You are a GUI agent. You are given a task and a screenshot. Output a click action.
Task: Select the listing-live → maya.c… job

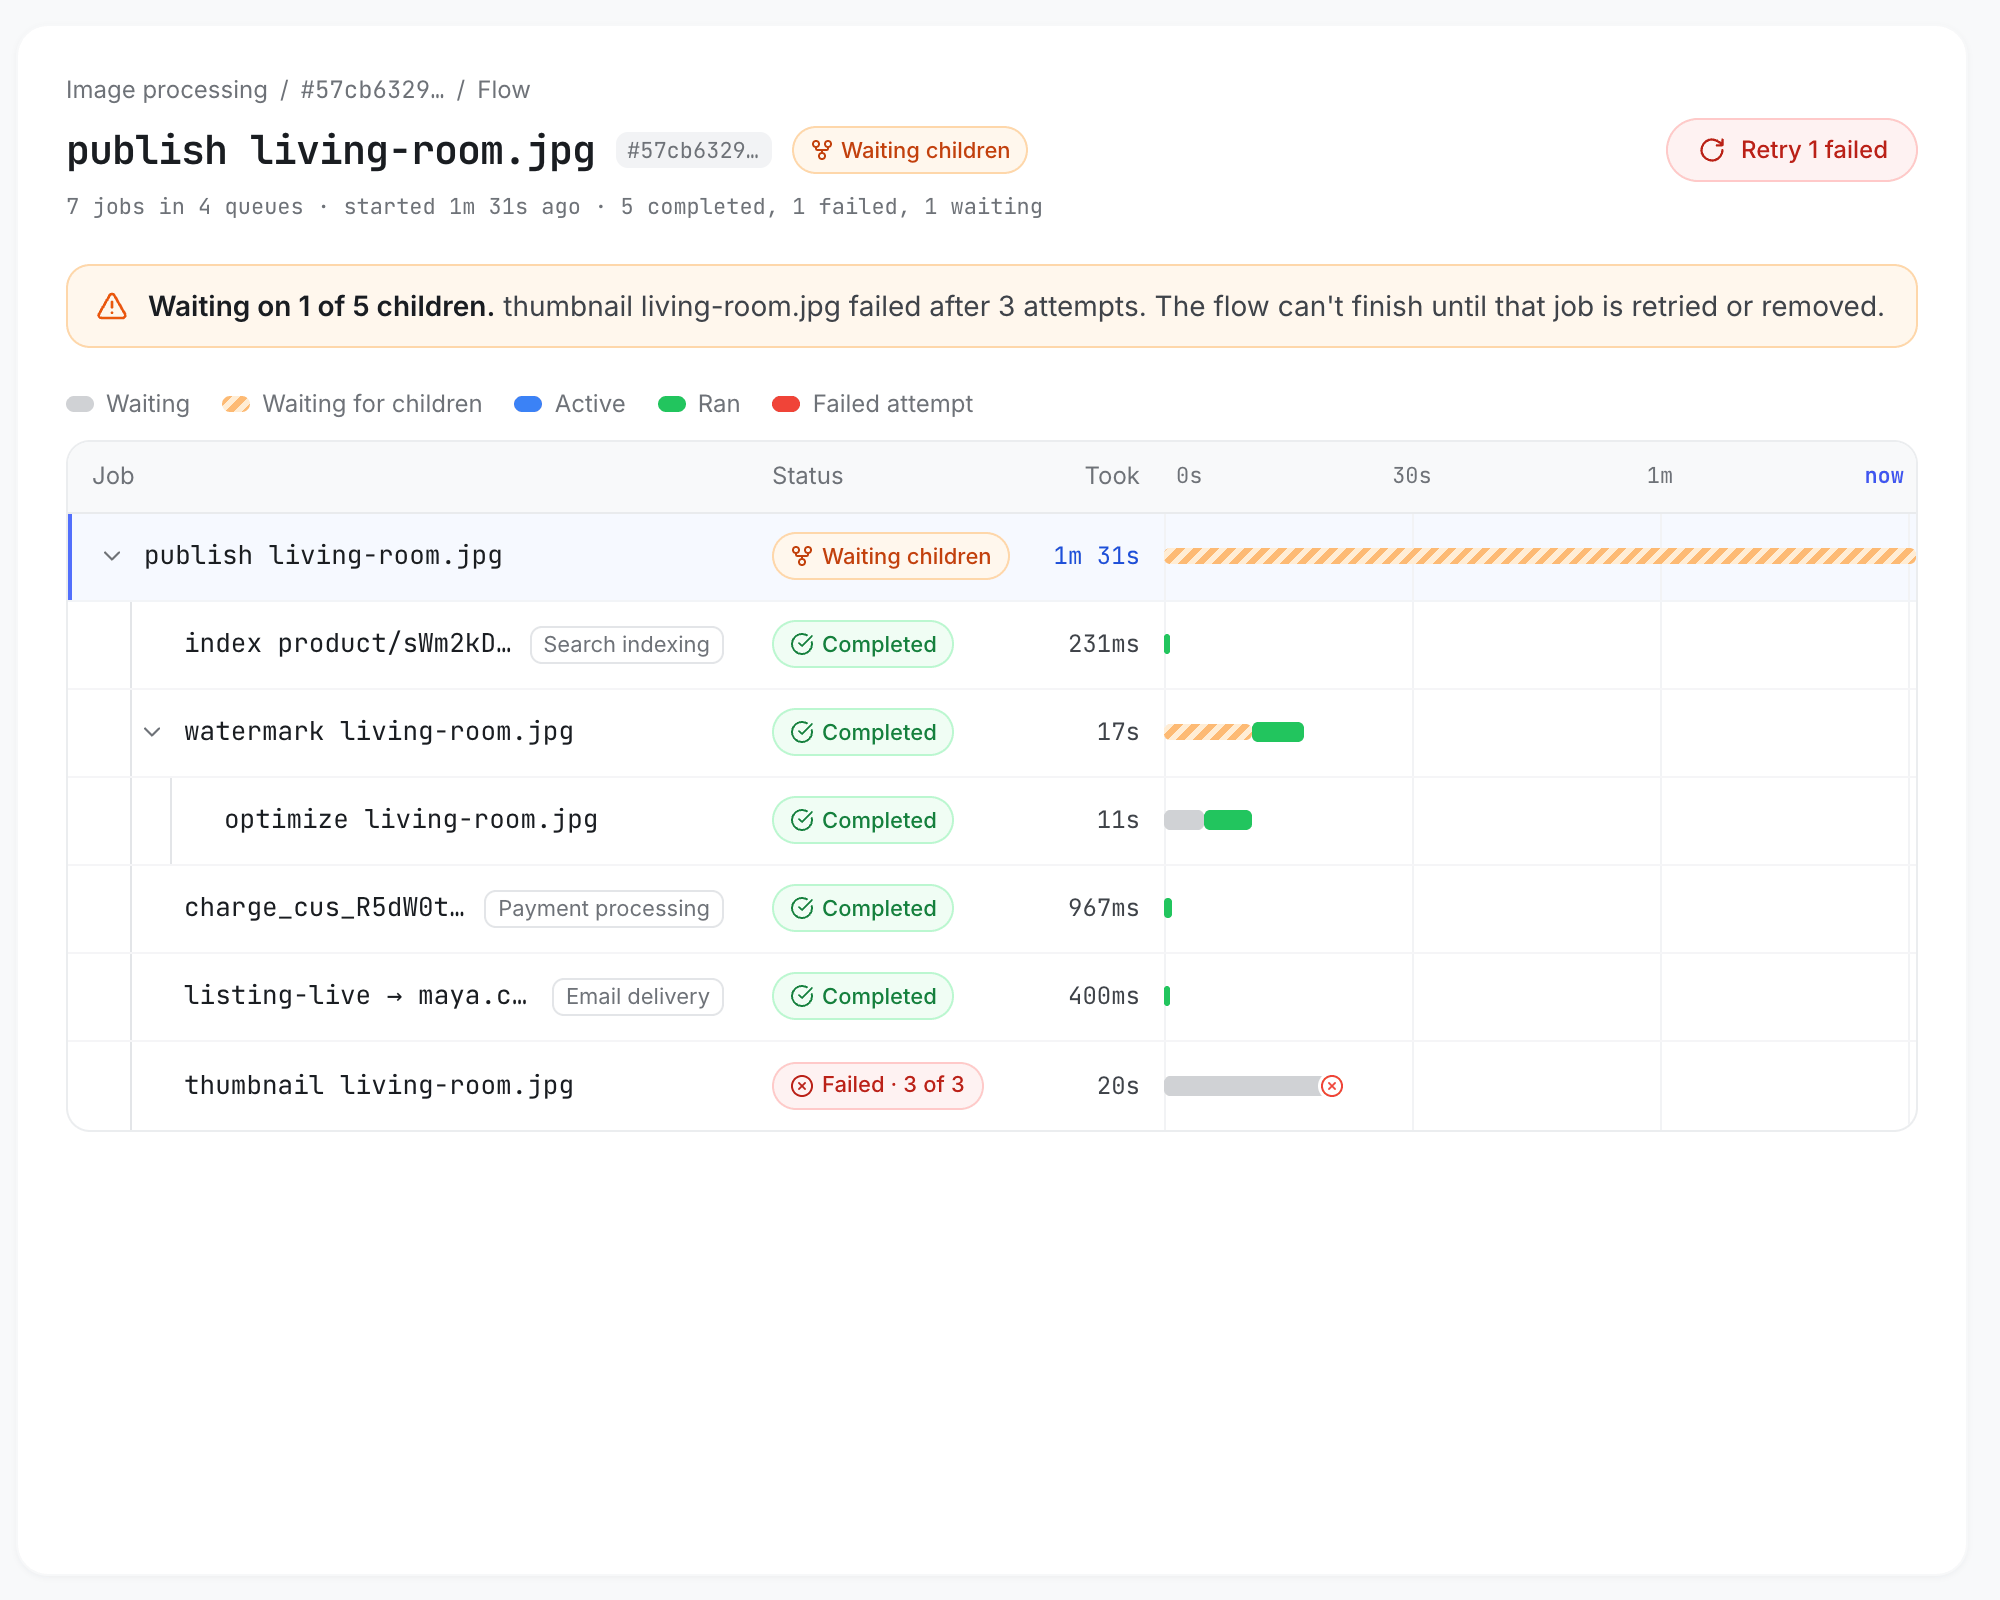(992, 996)
